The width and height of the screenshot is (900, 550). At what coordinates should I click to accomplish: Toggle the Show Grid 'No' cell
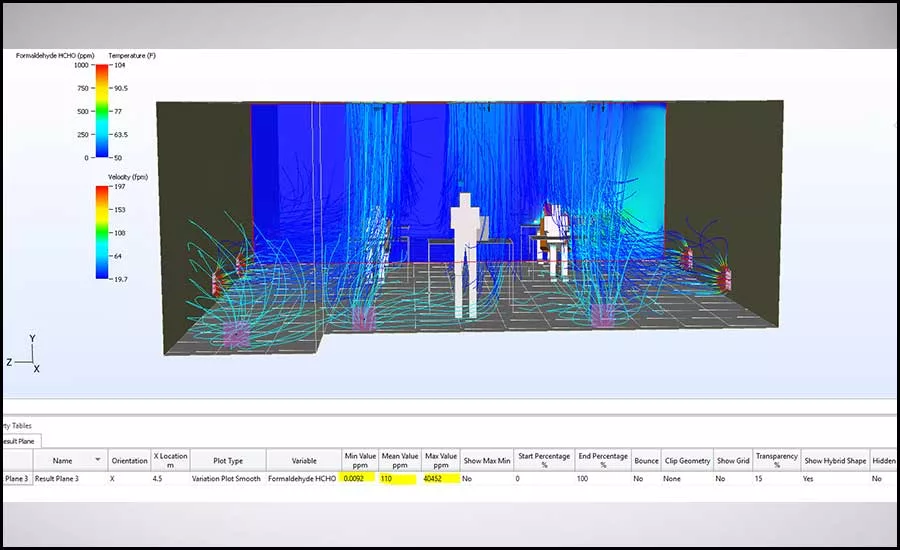pyautogui.click(x=733, y=478)
